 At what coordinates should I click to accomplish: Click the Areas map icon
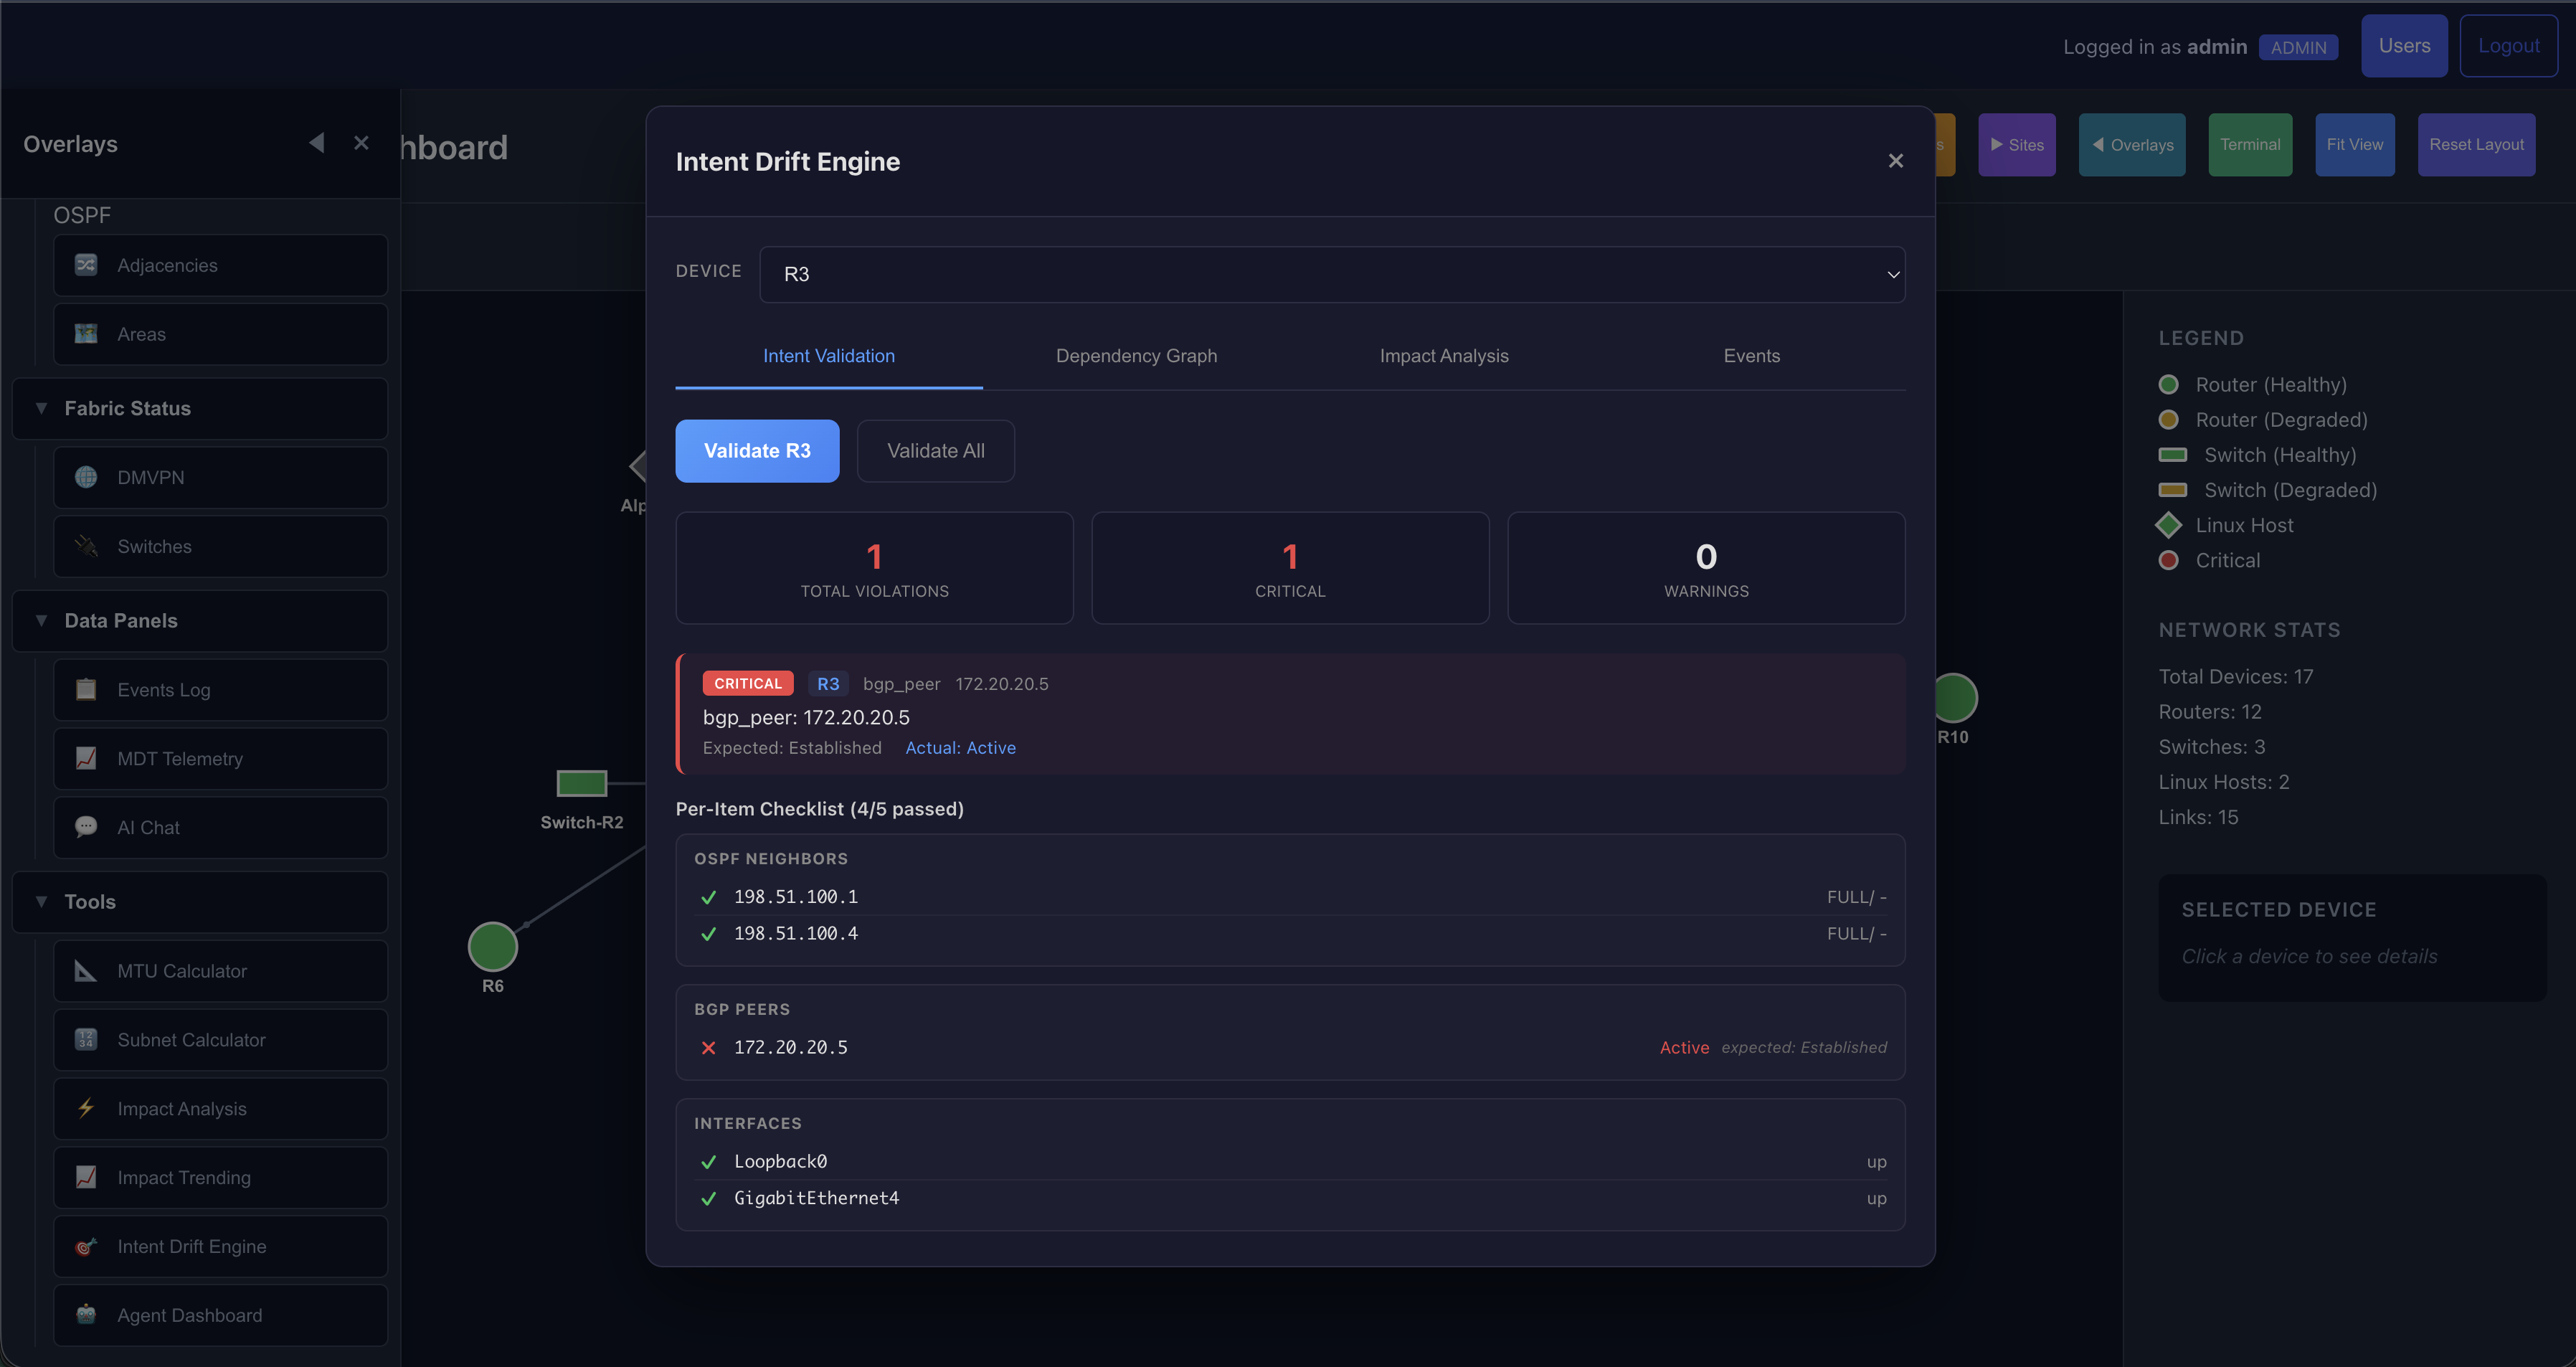(86, 334)
